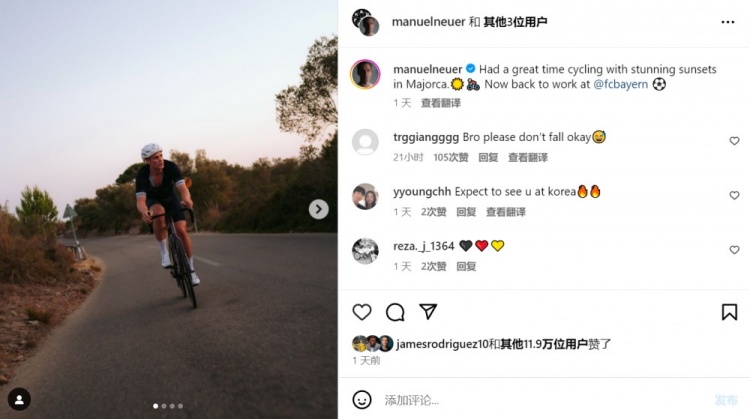Select the second carousel dot indicator

tap(164, 406)
